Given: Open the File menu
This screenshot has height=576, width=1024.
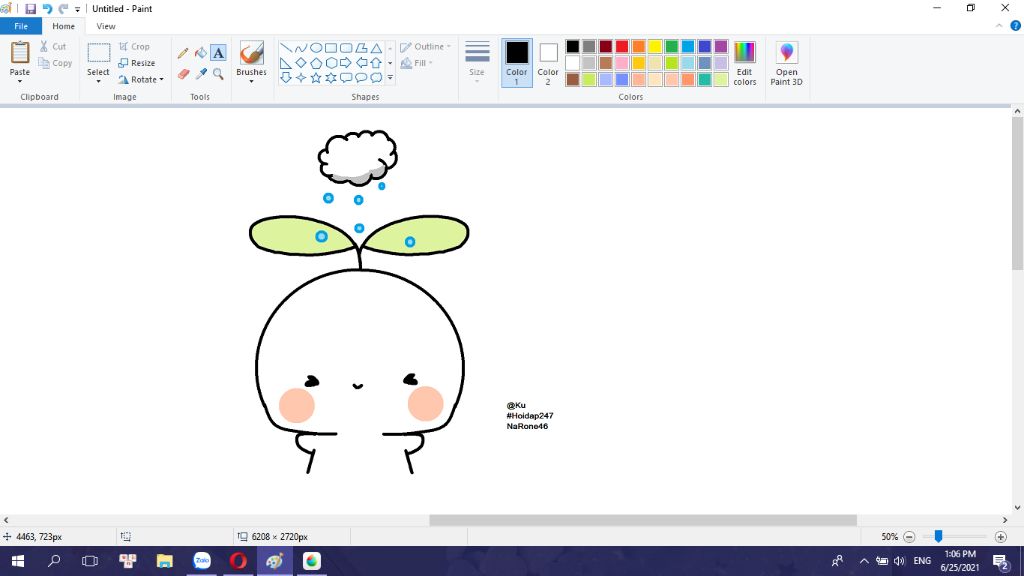Looking at the screenshot, I should (21, 26).
